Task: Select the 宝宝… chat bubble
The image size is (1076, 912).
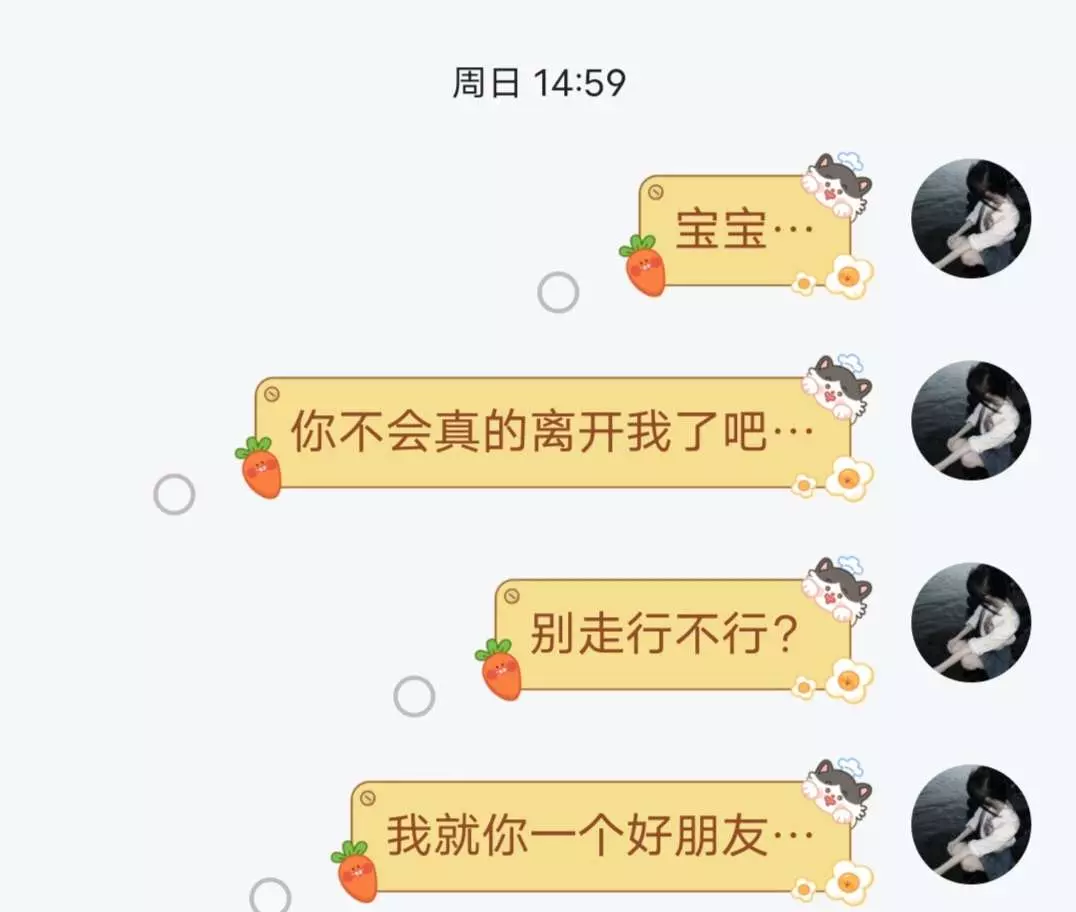Action: [745, 231]
